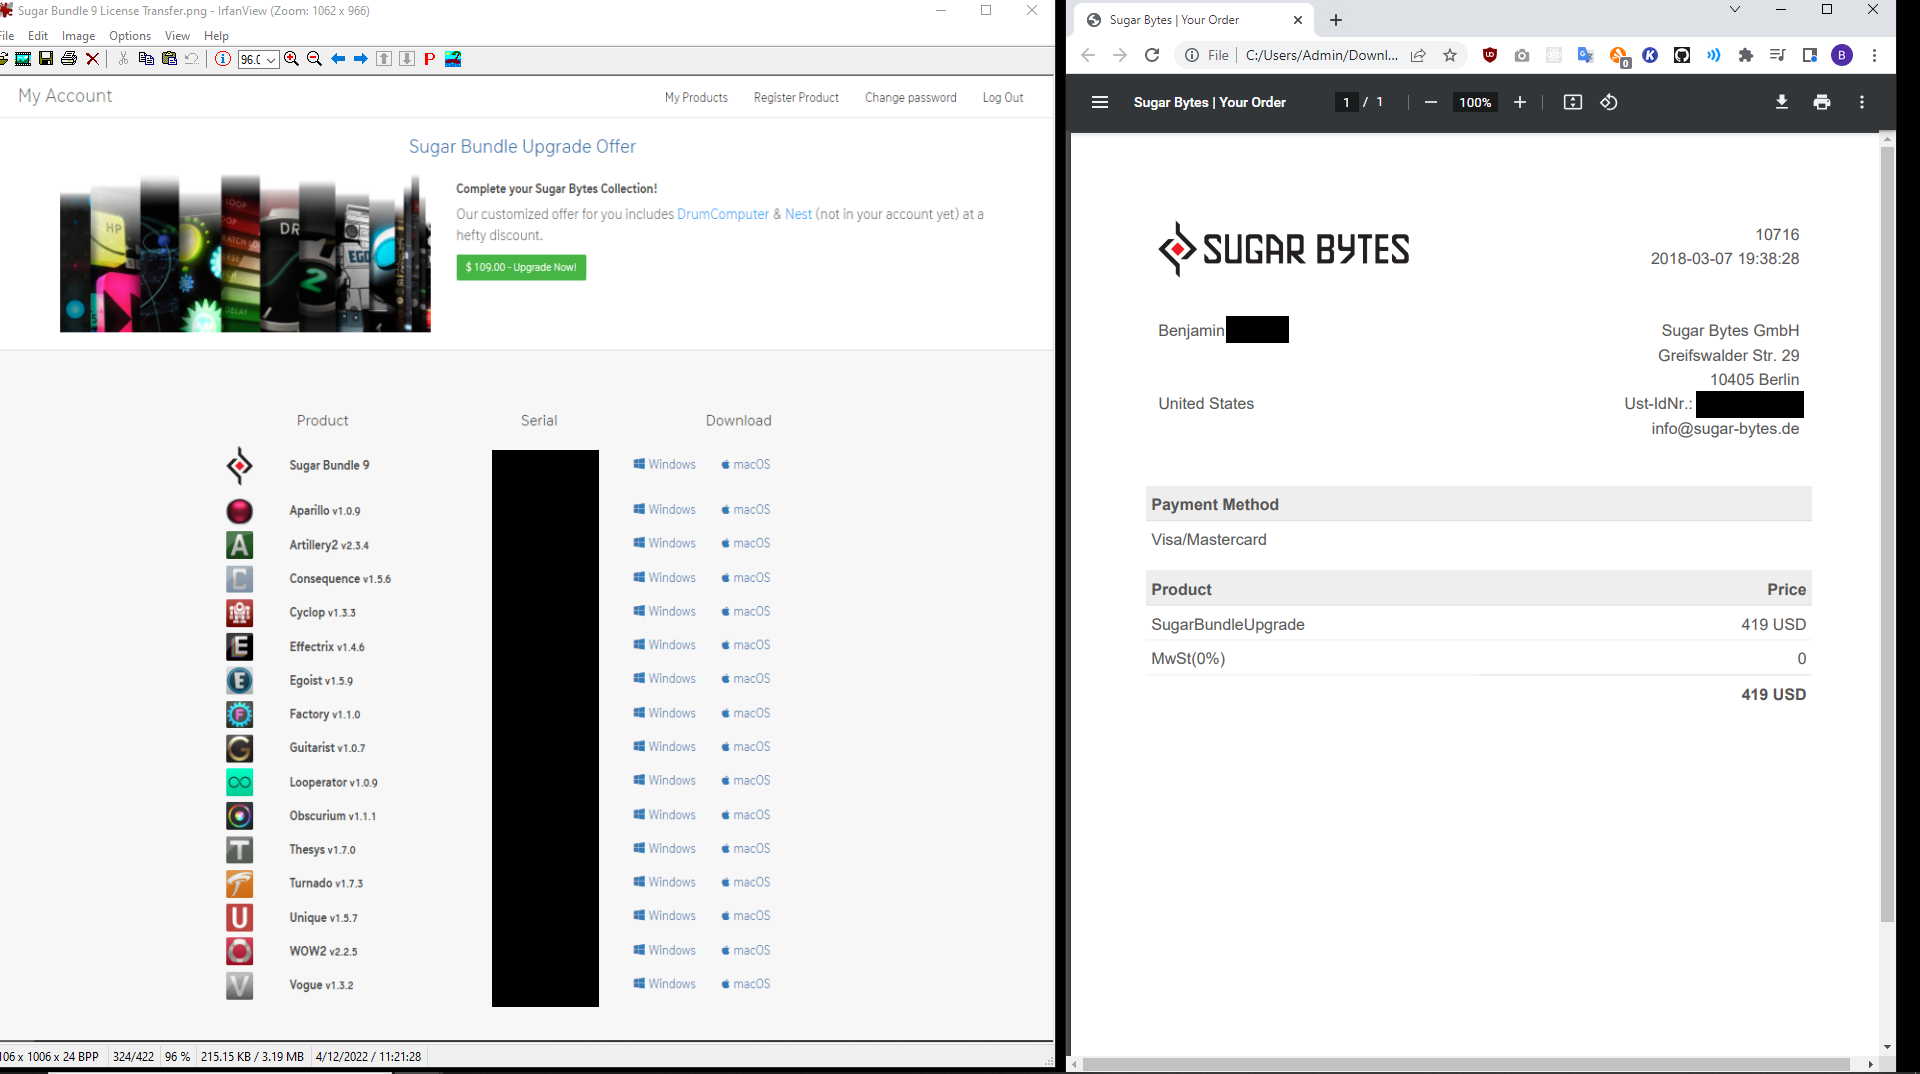This screenshot has width=1920, height=1074.
Task: Open the PDF viewer sidebar hamburger menu
Action: [x=1100, y=102]
